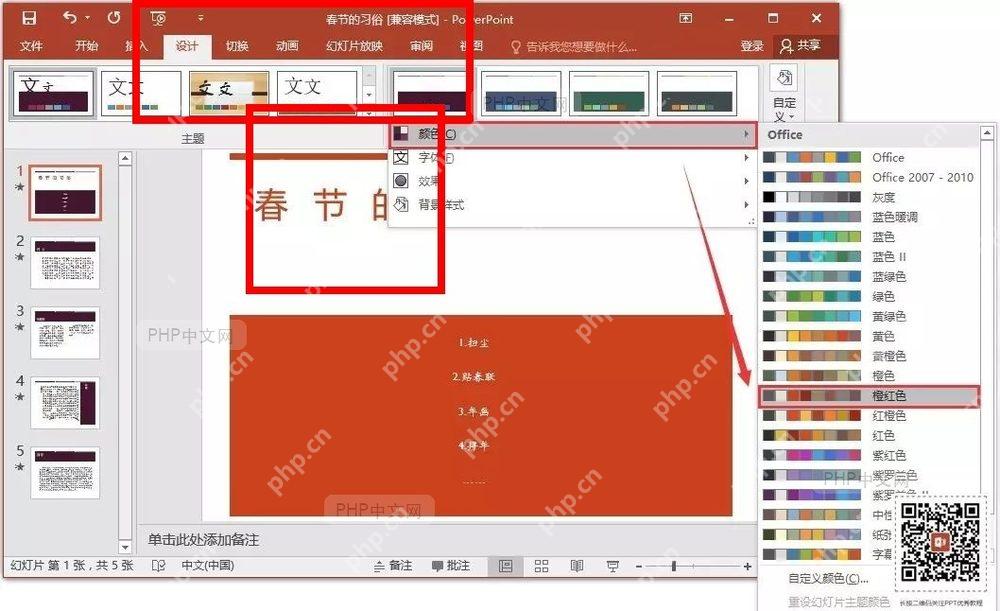Screen dimensions: 1000x611
Task: Choose the 红色 color scheme
Action: (x=870, y=436)
